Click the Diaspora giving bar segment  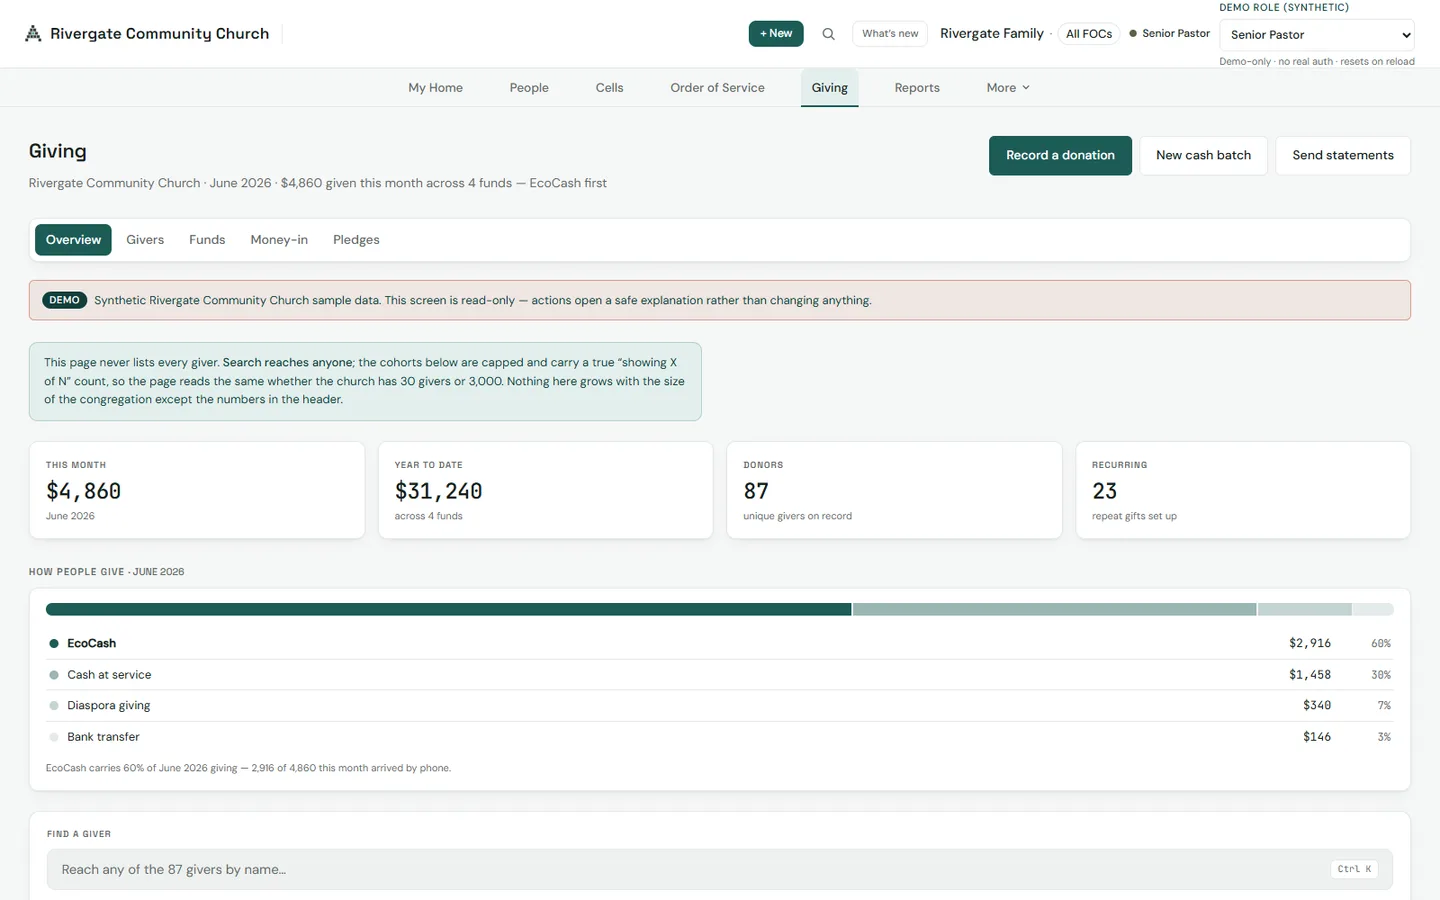pos(1304,609)
